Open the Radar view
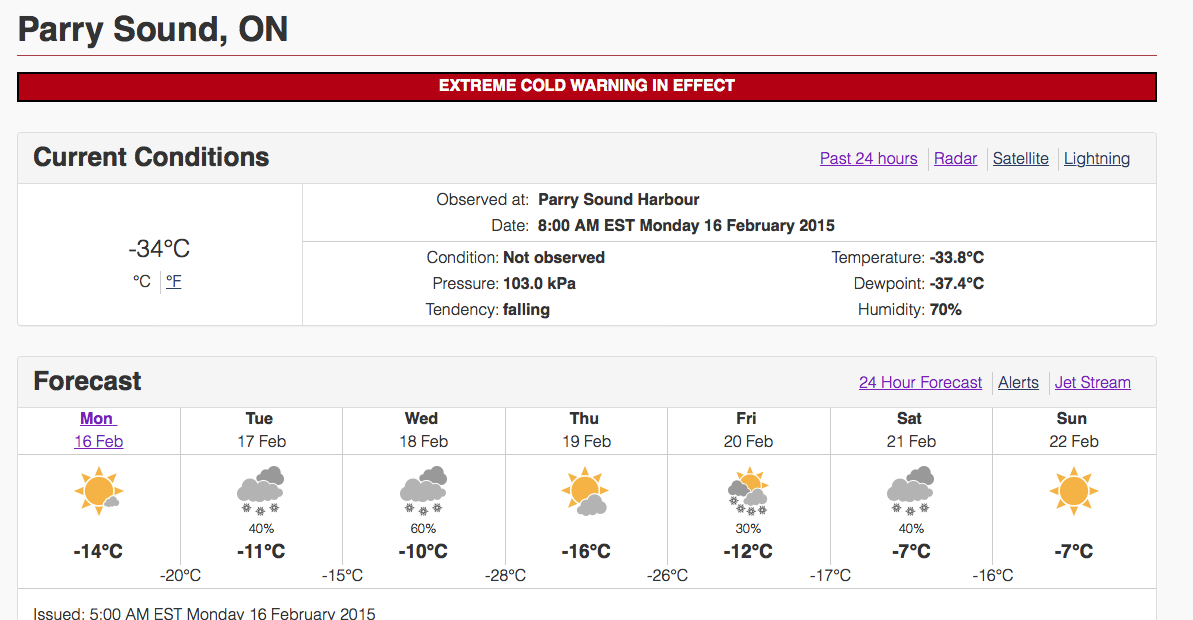 (x=955, y=158)
